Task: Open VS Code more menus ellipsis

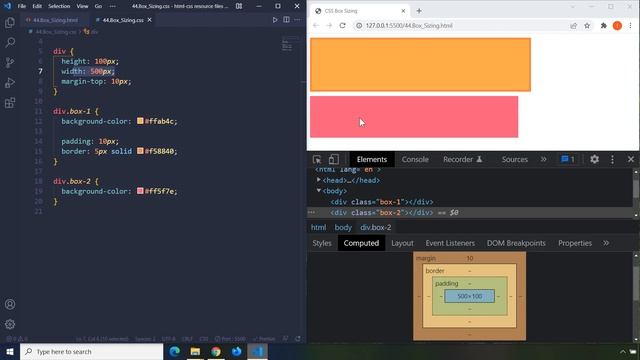Action: (112, 6)
